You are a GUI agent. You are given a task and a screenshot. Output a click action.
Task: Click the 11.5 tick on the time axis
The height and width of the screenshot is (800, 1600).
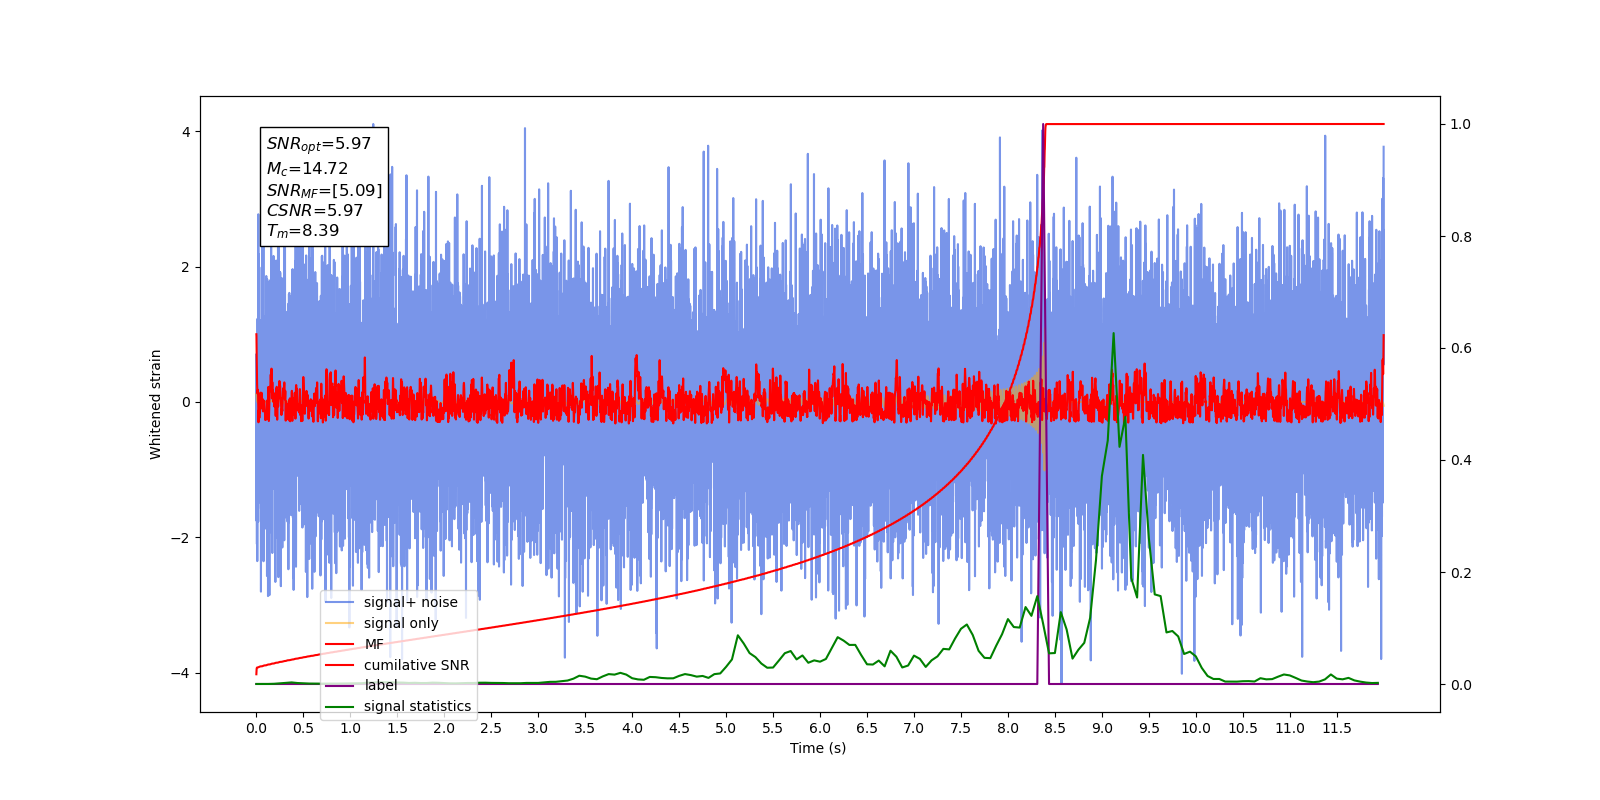click(1336, 728)
